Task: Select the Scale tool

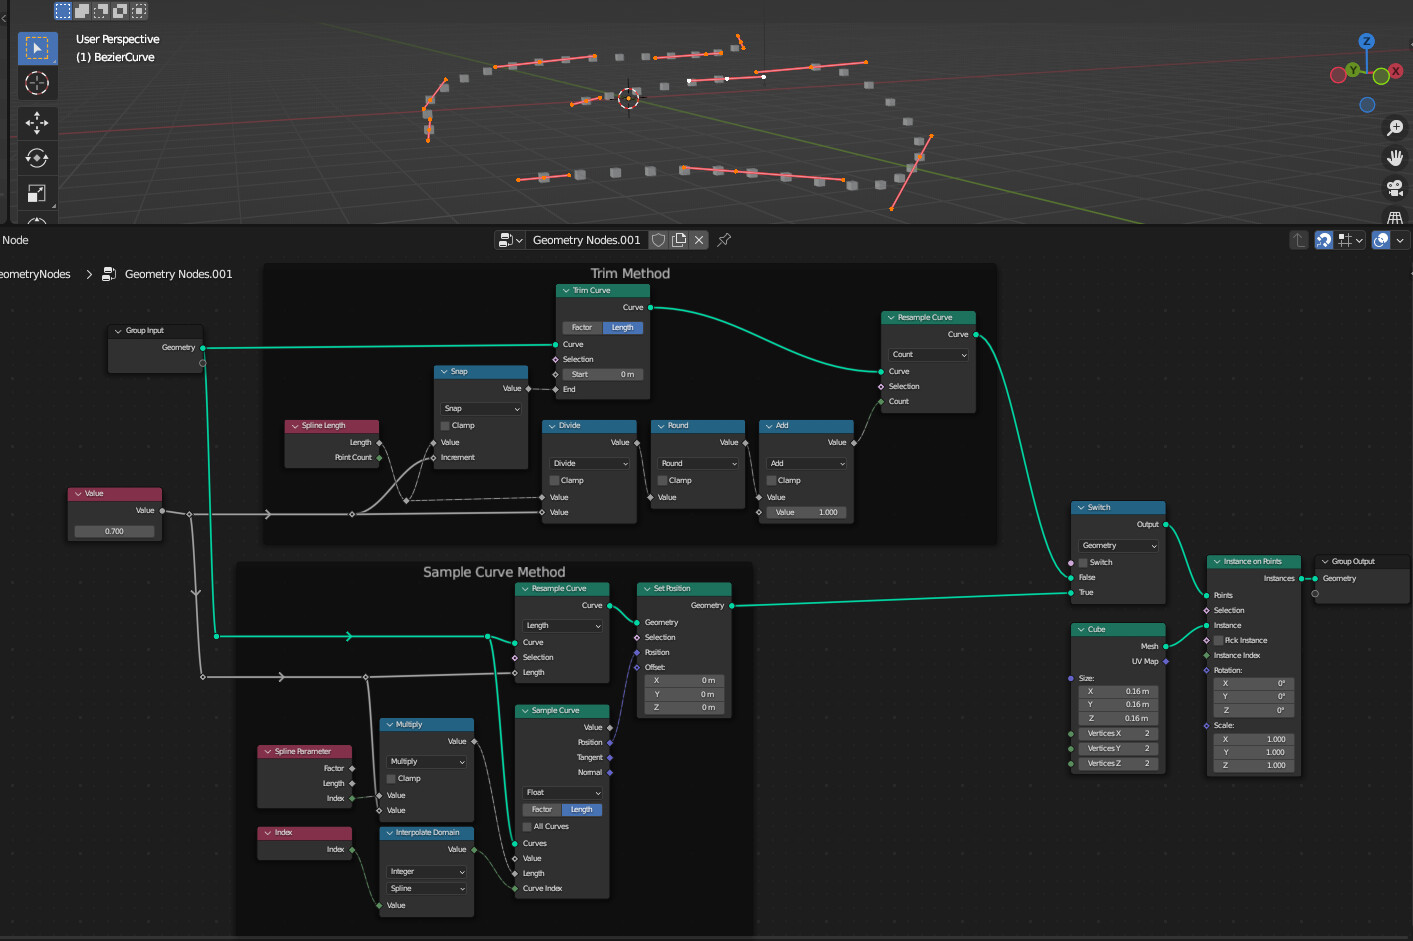Action: 37,191
